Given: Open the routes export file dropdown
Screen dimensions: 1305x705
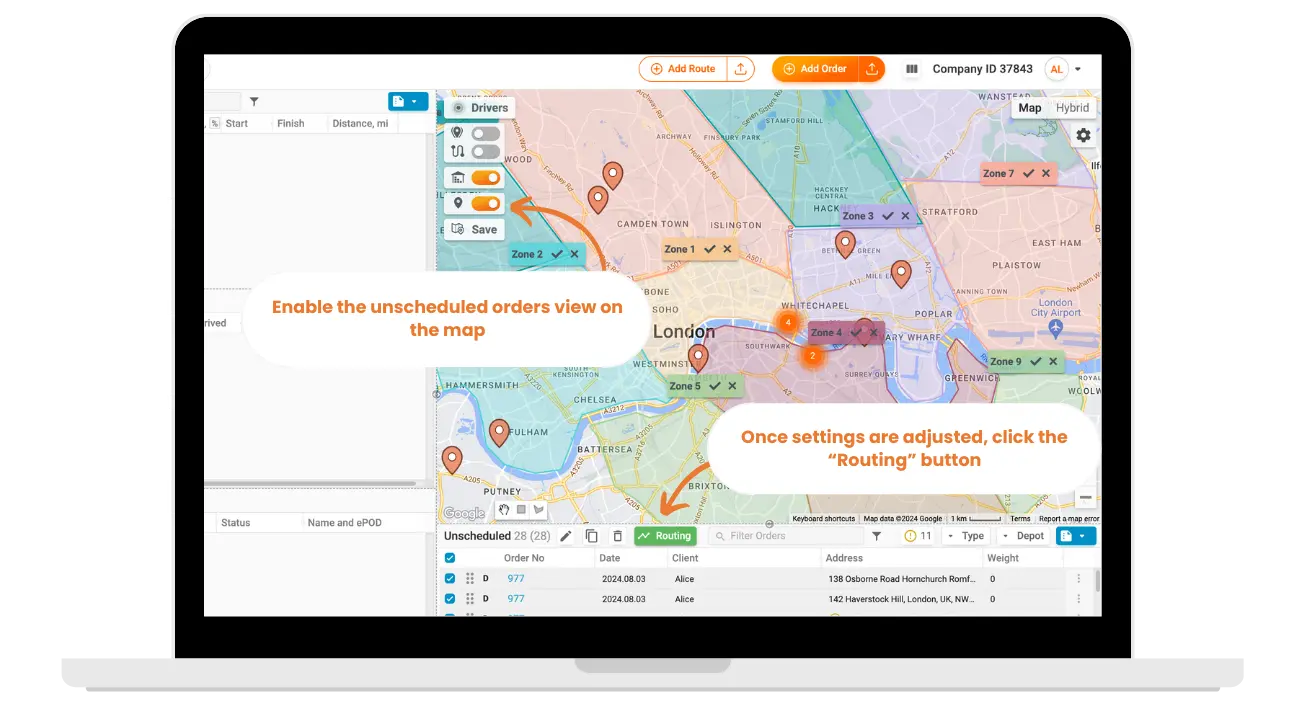Looking at the screenshot, I should tap(408, 101).
